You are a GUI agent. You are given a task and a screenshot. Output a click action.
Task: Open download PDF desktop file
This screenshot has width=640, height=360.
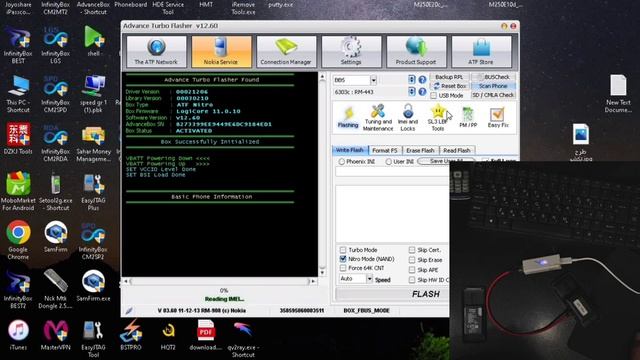pyautogui.click(x=206, y=336)
